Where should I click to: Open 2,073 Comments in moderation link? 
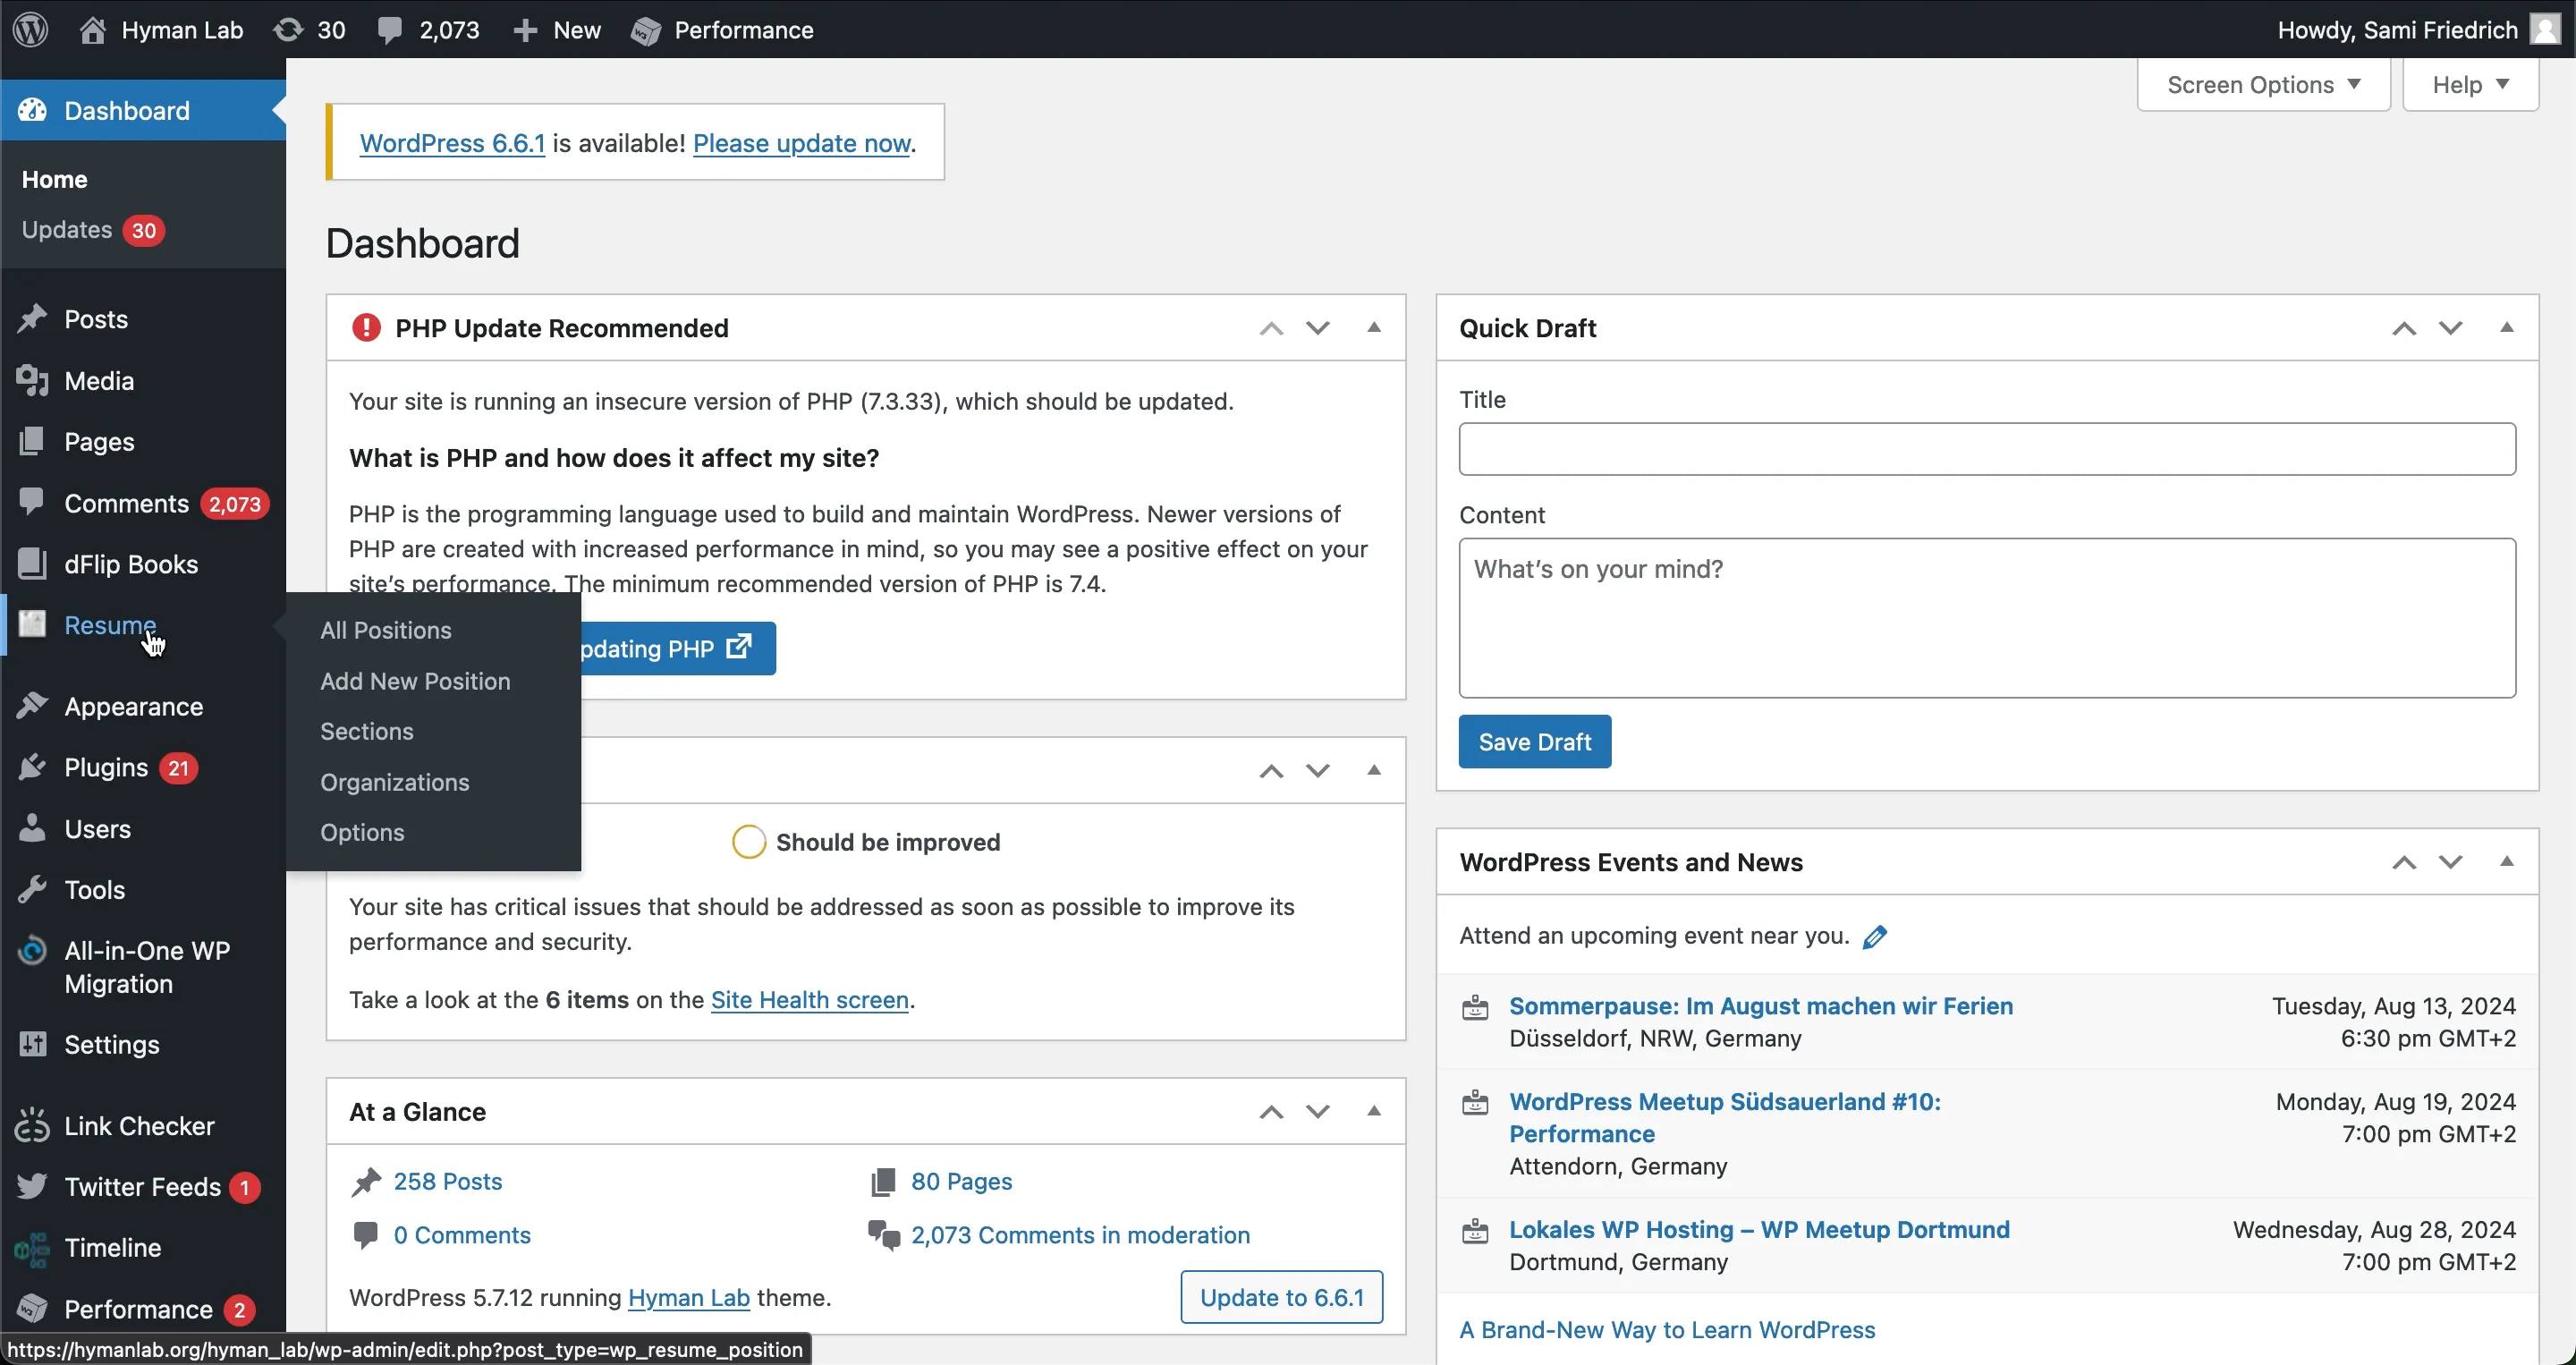pyautogui.click(x=1081, y=1235)
